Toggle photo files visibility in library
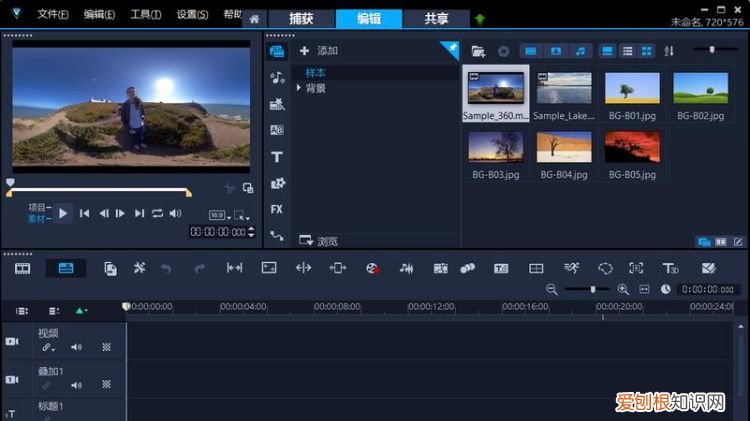Image resolution: width=750 pixels, height=421 pixels. pos(555,51)
